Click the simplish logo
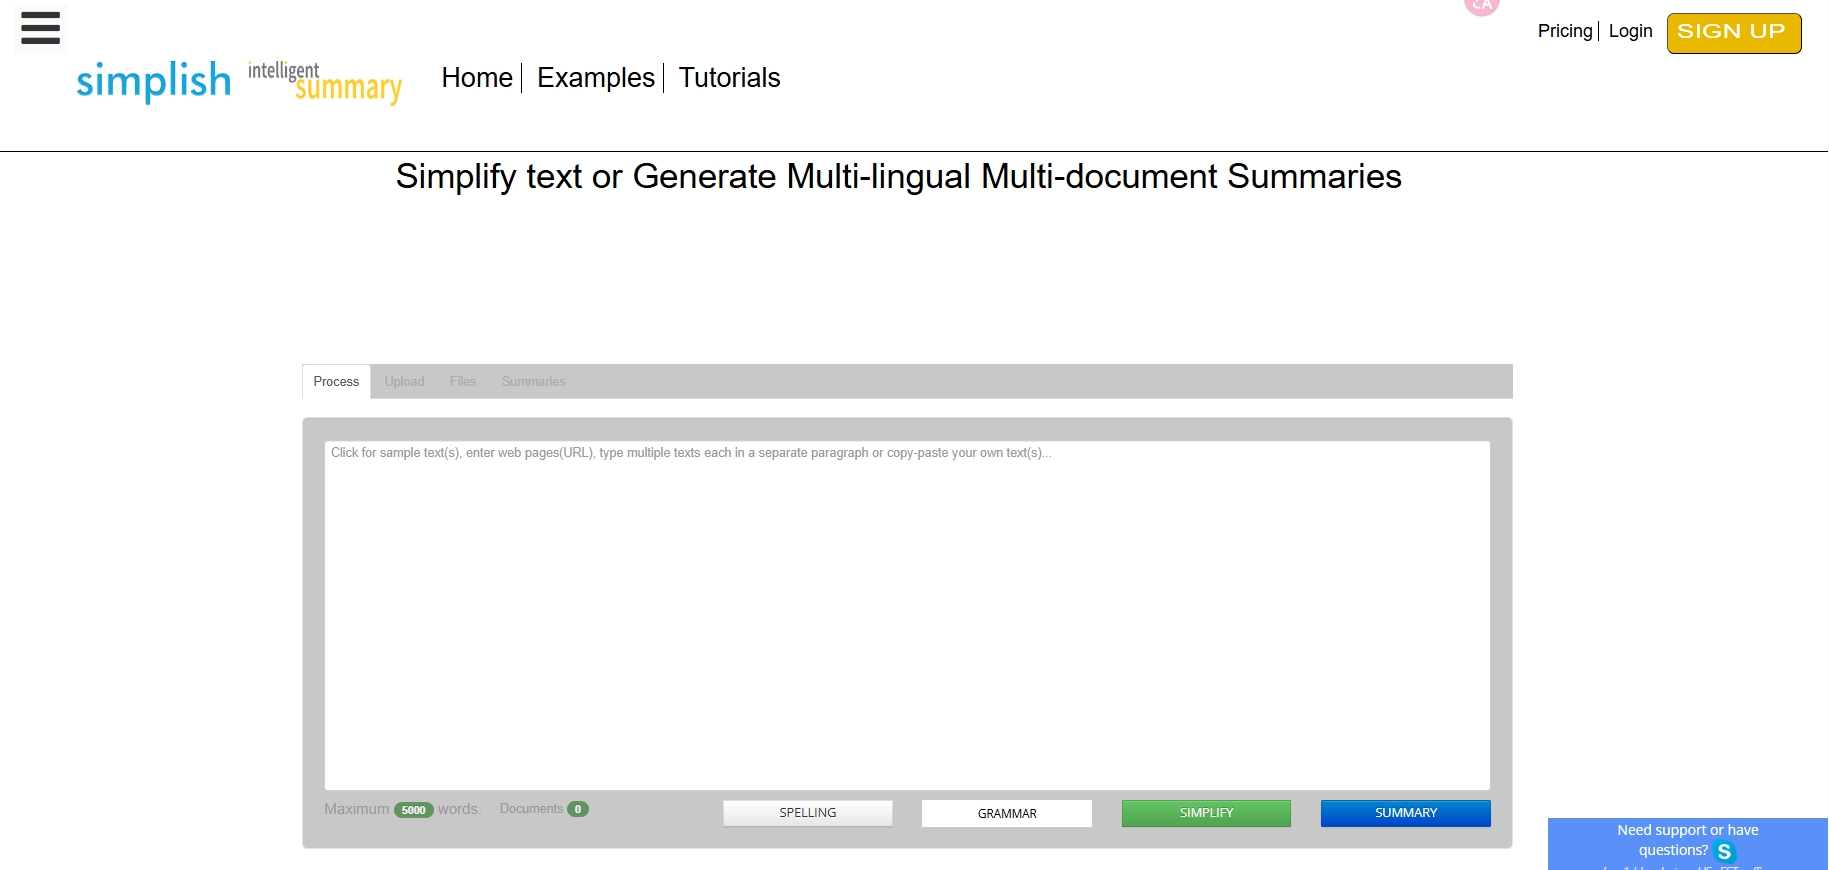Screen dimensions: 1829x870 tap(153, 81)
